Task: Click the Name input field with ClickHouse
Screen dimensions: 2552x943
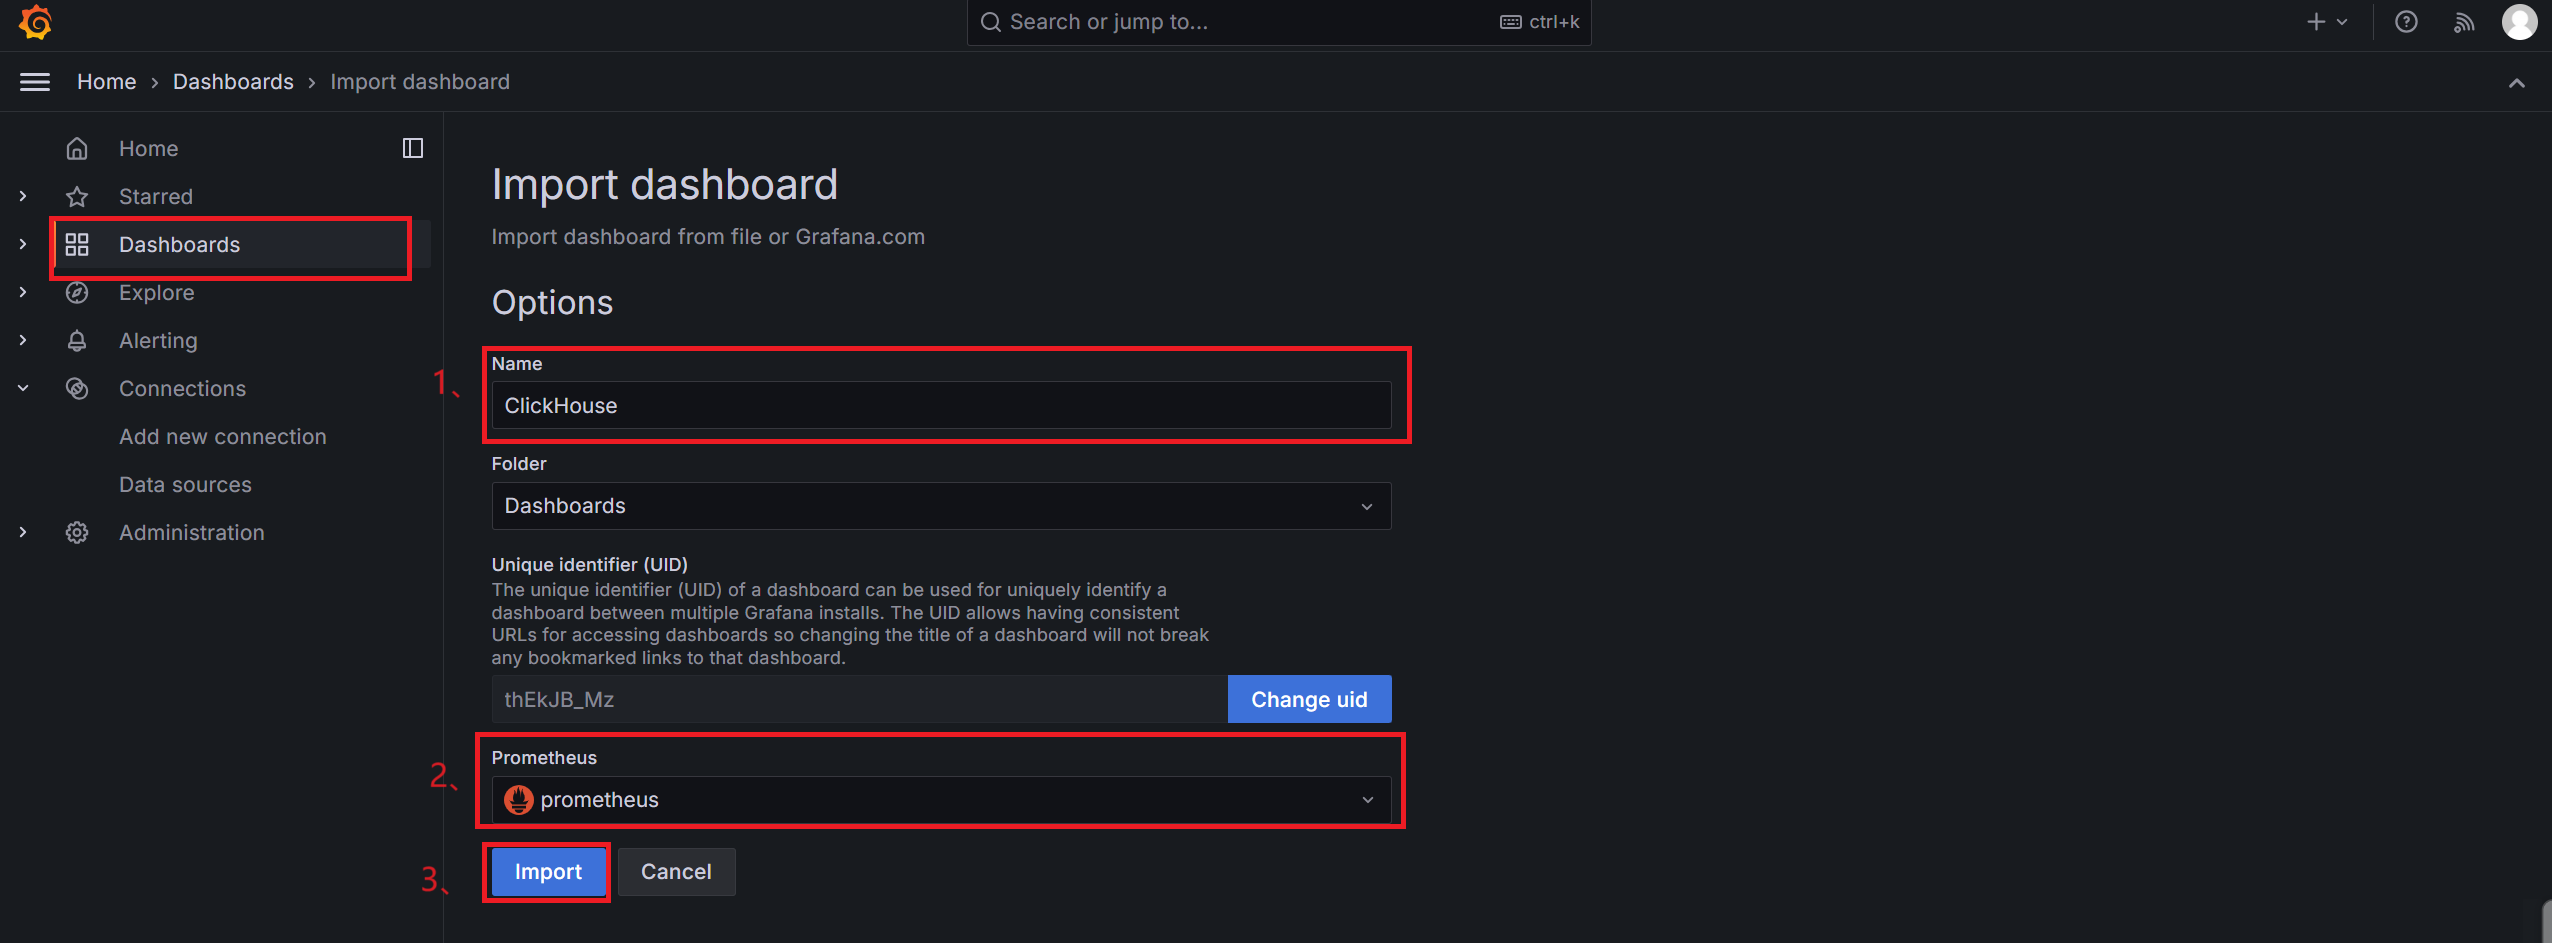Action: click(x=941, y=406)
